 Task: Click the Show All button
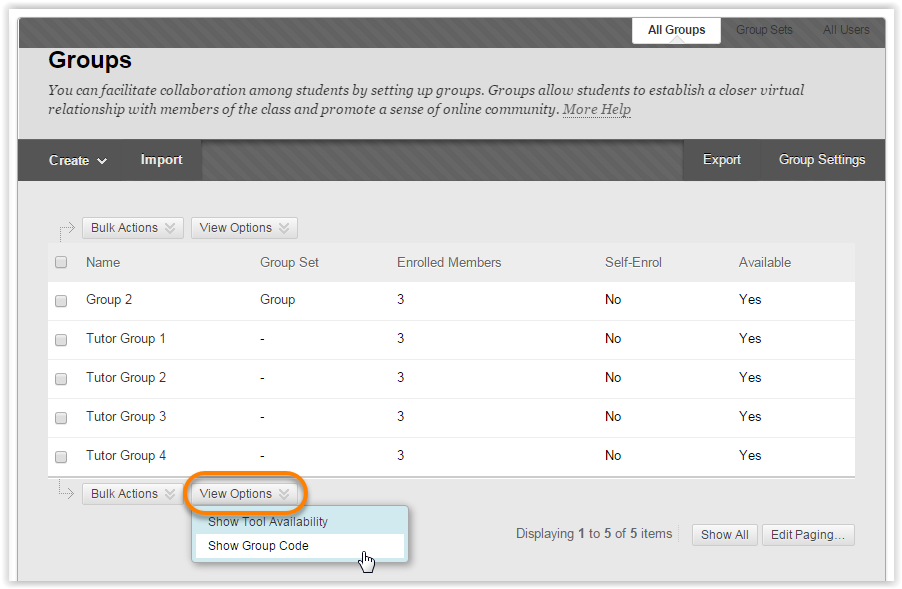click(724, 535)
